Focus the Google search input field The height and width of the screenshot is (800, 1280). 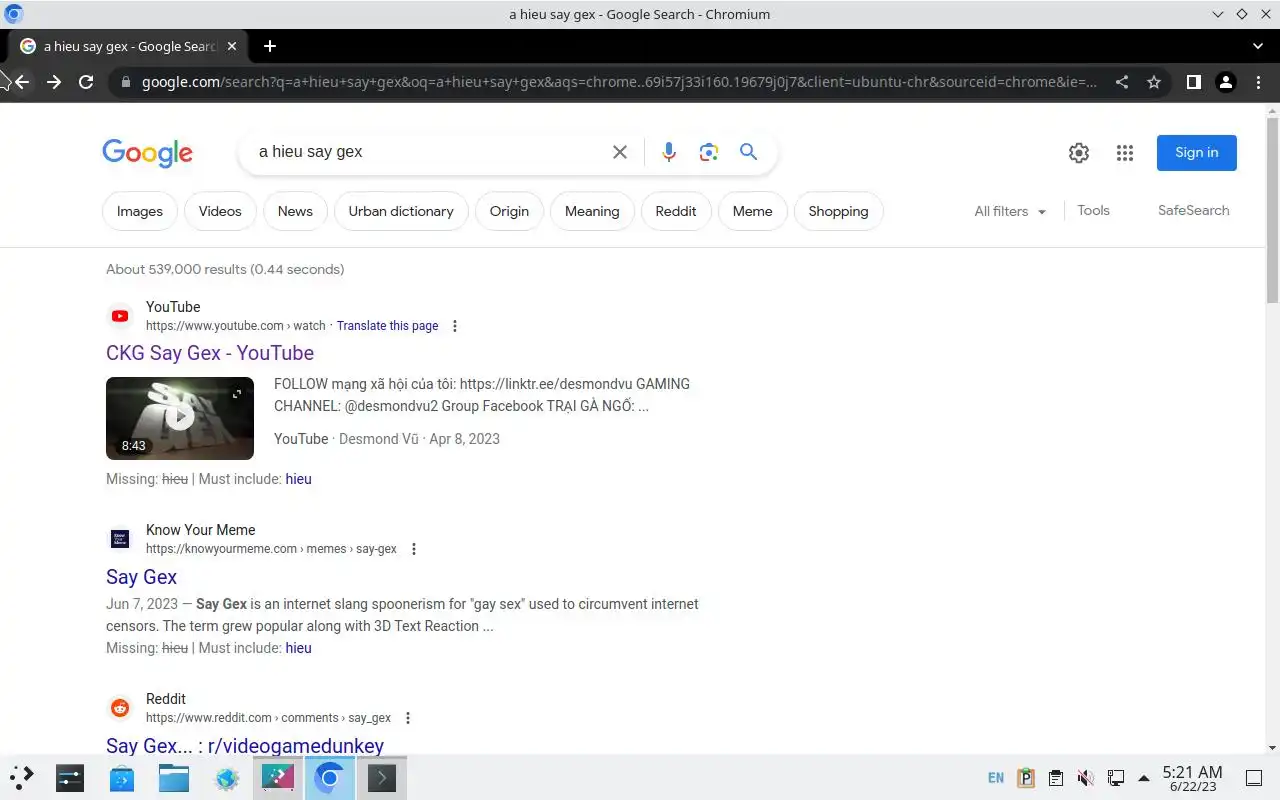pyautogui.click(x=430, y=152)
